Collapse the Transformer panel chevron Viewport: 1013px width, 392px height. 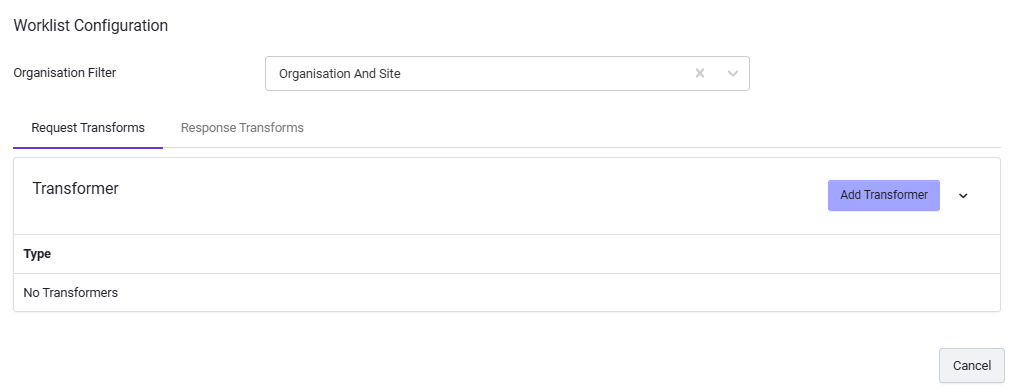click(x=963, y=196)
